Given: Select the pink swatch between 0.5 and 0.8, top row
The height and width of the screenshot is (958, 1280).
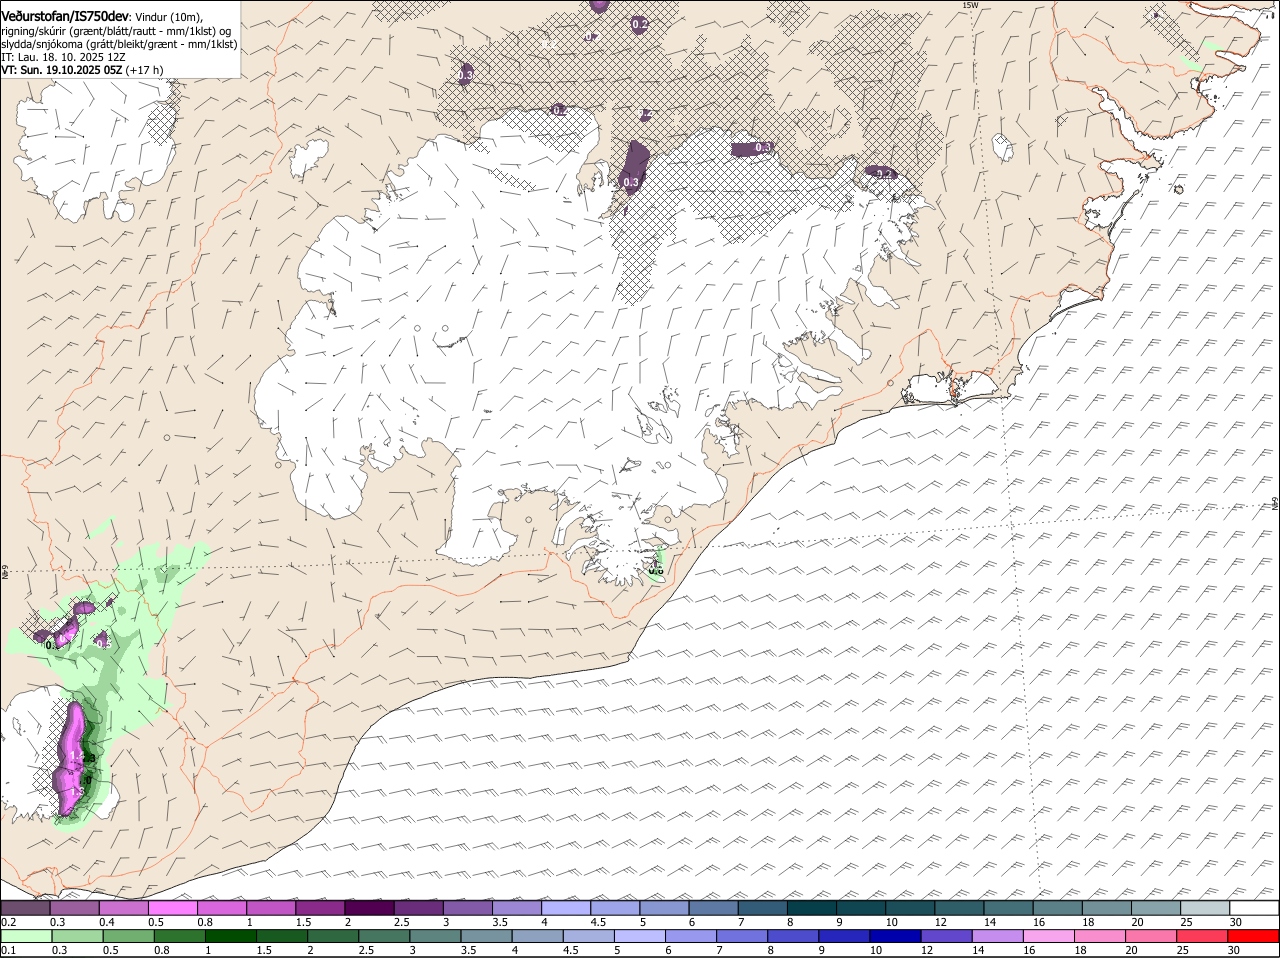Looking at the screenshot, I should [x=173, y=908].
